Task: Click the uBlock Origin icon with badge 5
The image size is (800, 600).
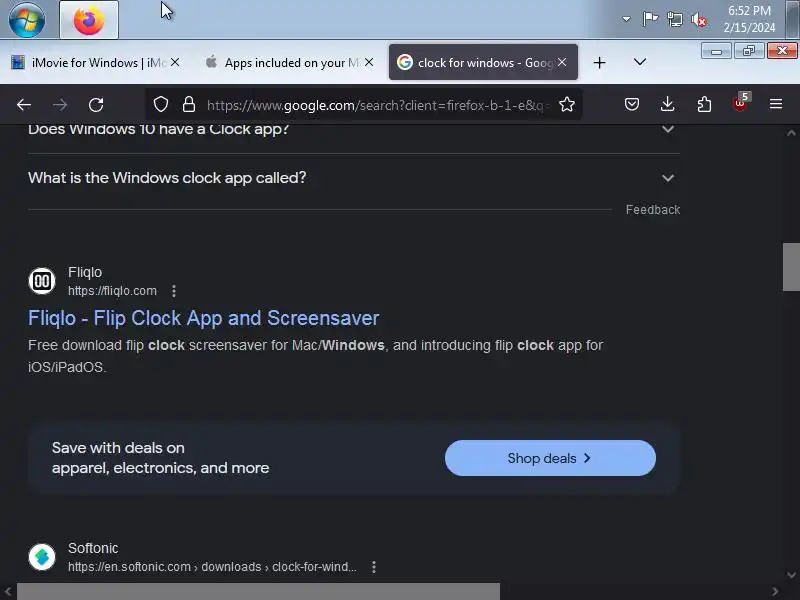Action: pyautogui.click(x=740, y=104)
